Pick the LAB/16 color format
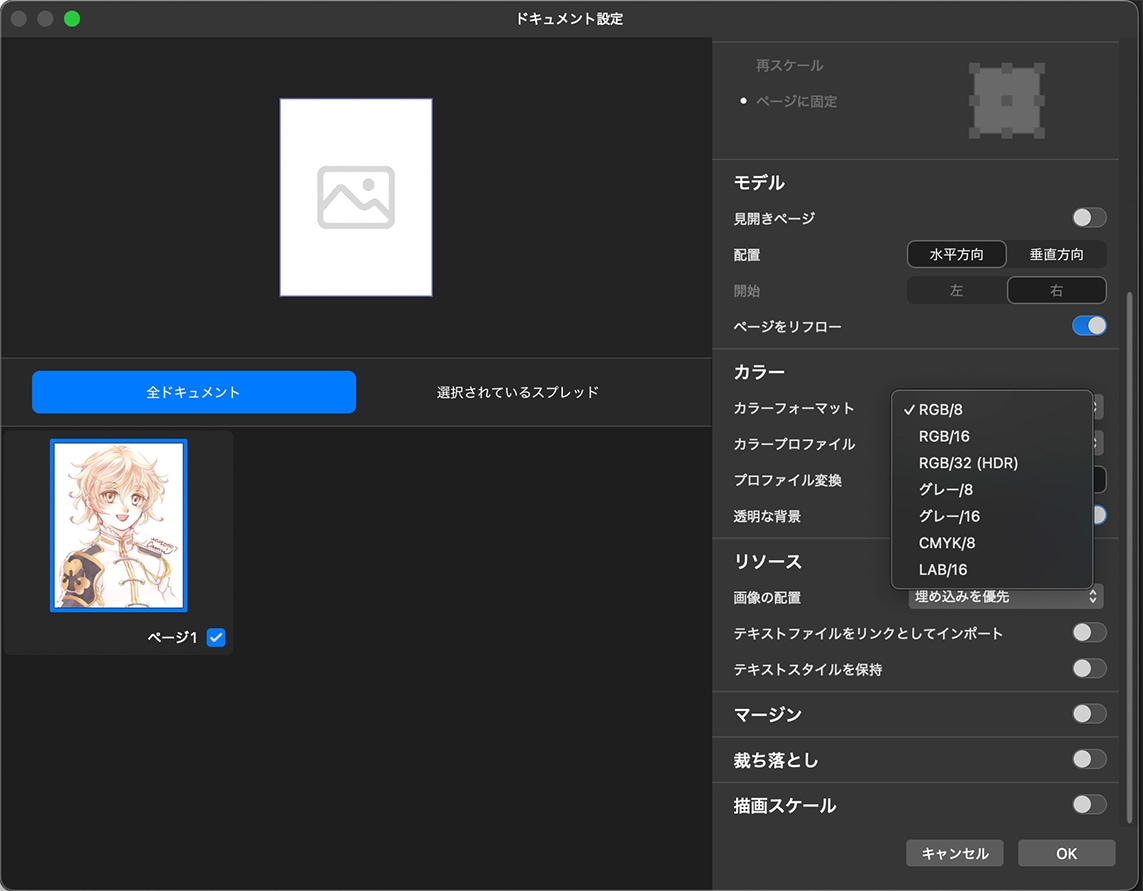 click(x=943, y=570)
